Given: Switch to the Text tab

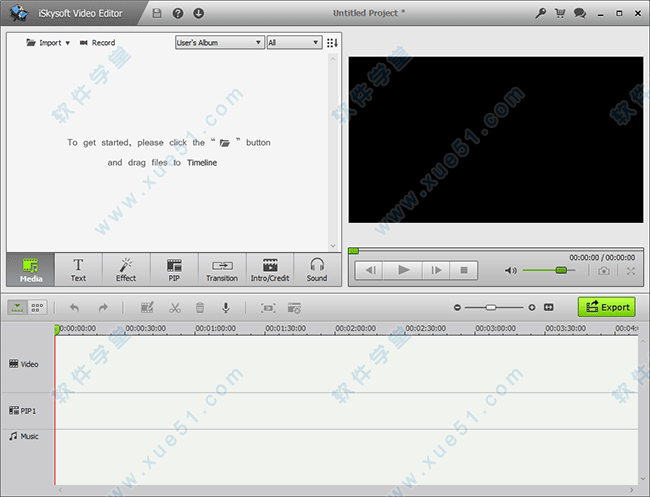Looking at the screenshot, I should pyautogui.click(x=78, y=269).
